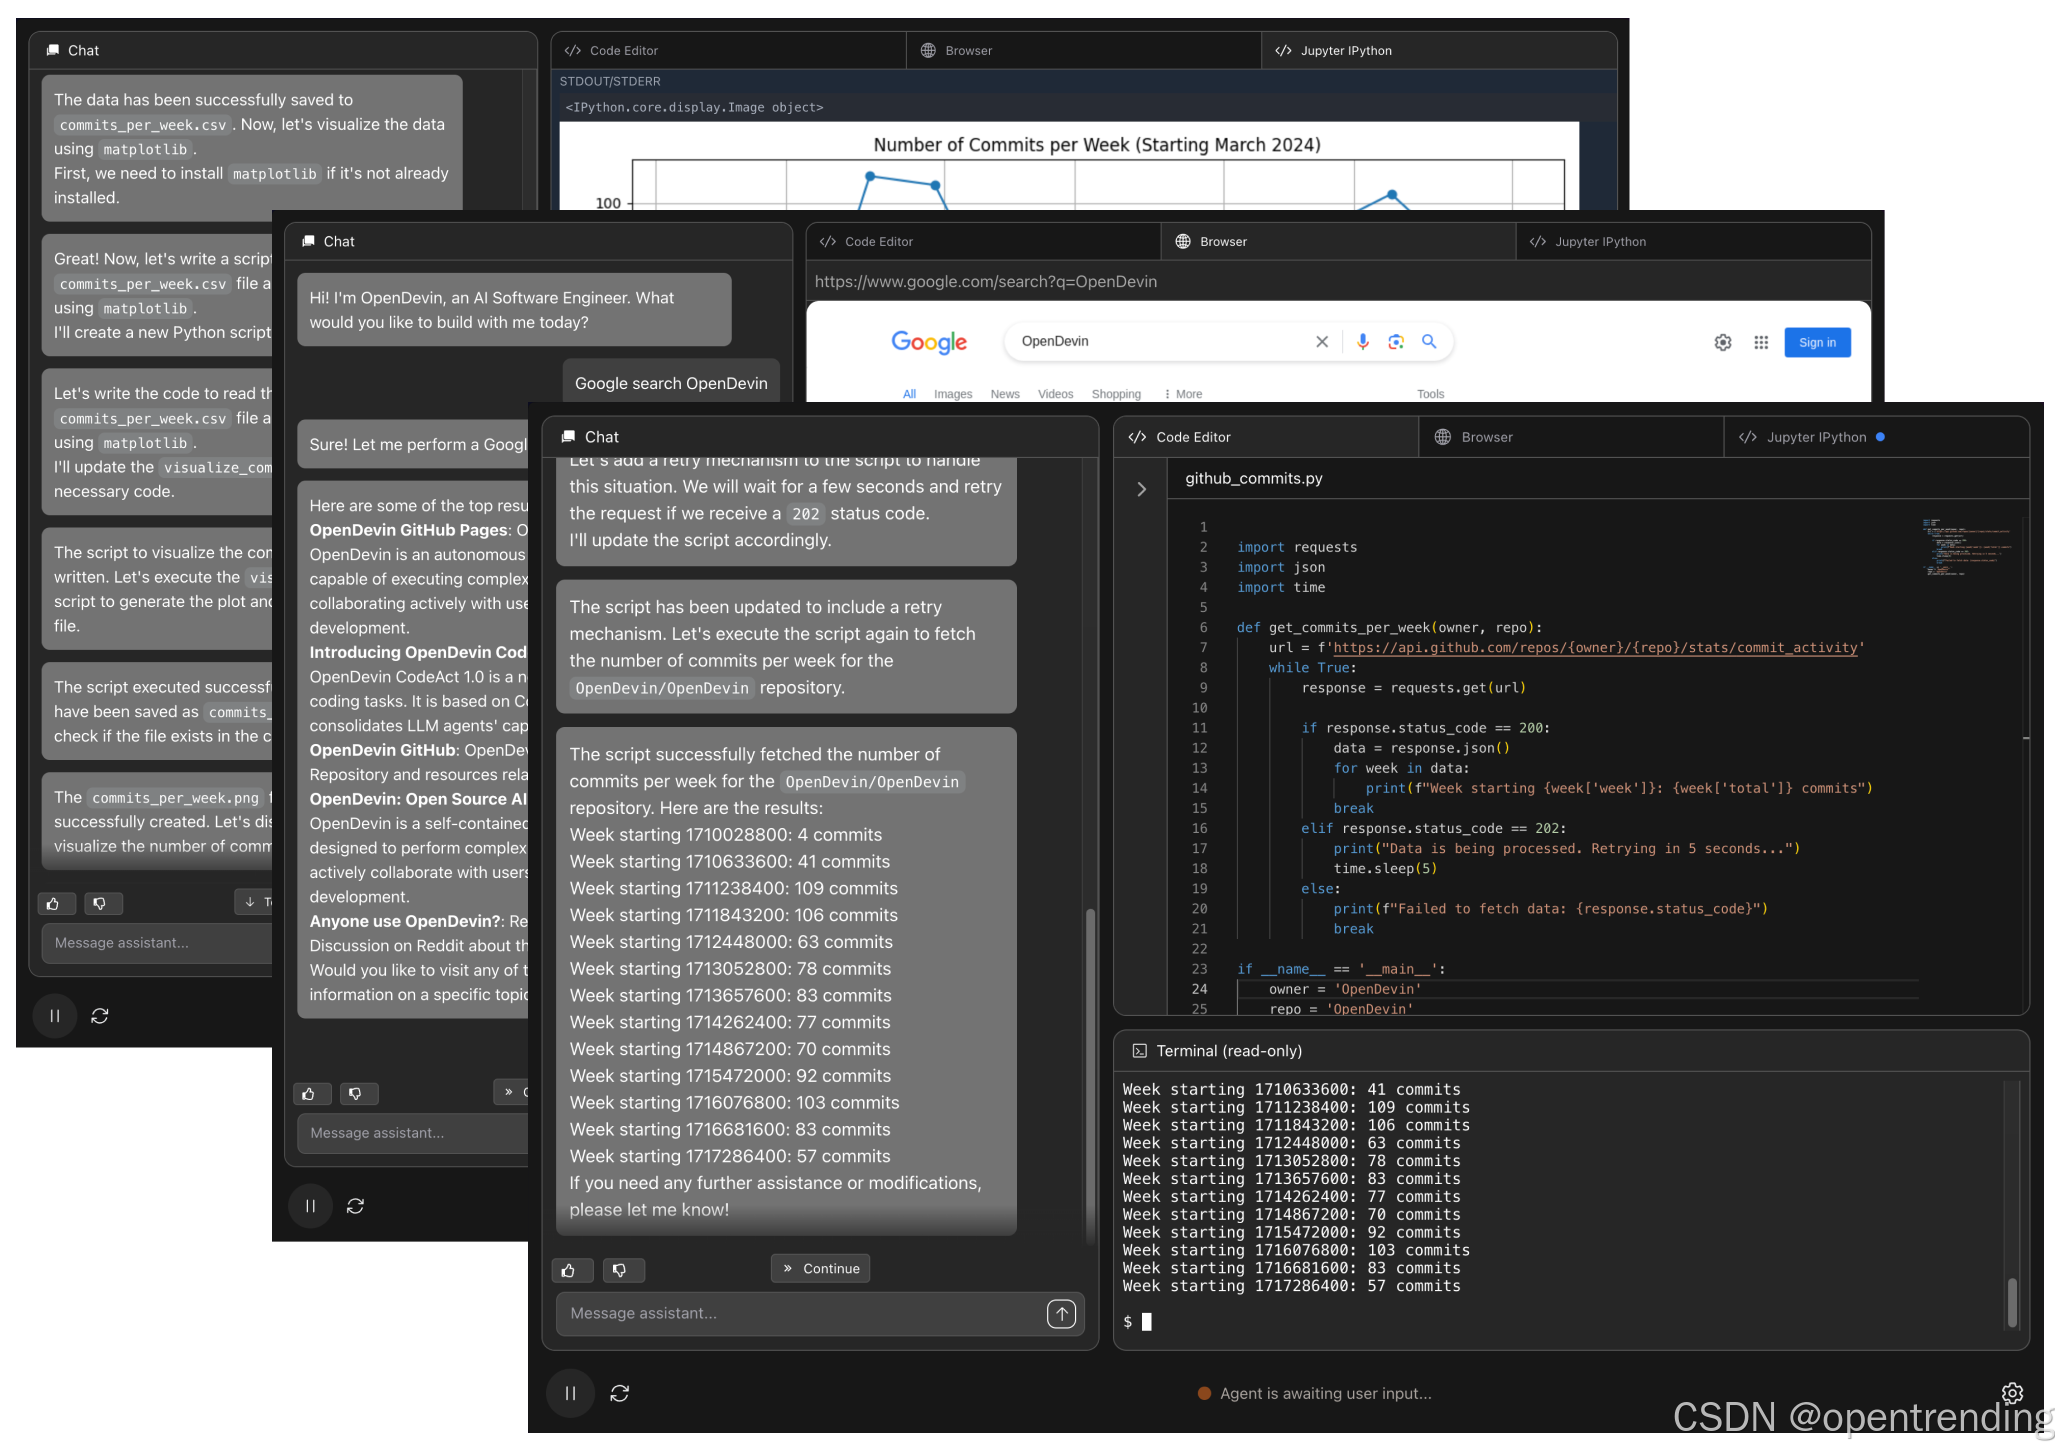Pause the running agent

pos(570,1393)
